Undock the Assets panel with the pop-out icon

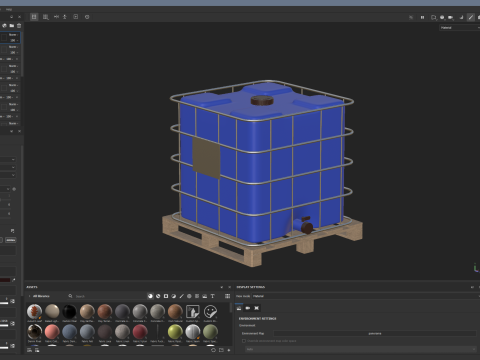click(222, 287)
